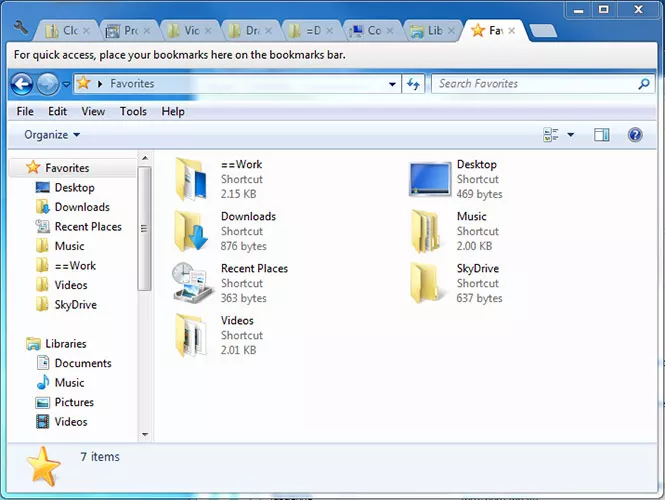Click the ==Work shortcut folder icon

(x=191, y=179)
